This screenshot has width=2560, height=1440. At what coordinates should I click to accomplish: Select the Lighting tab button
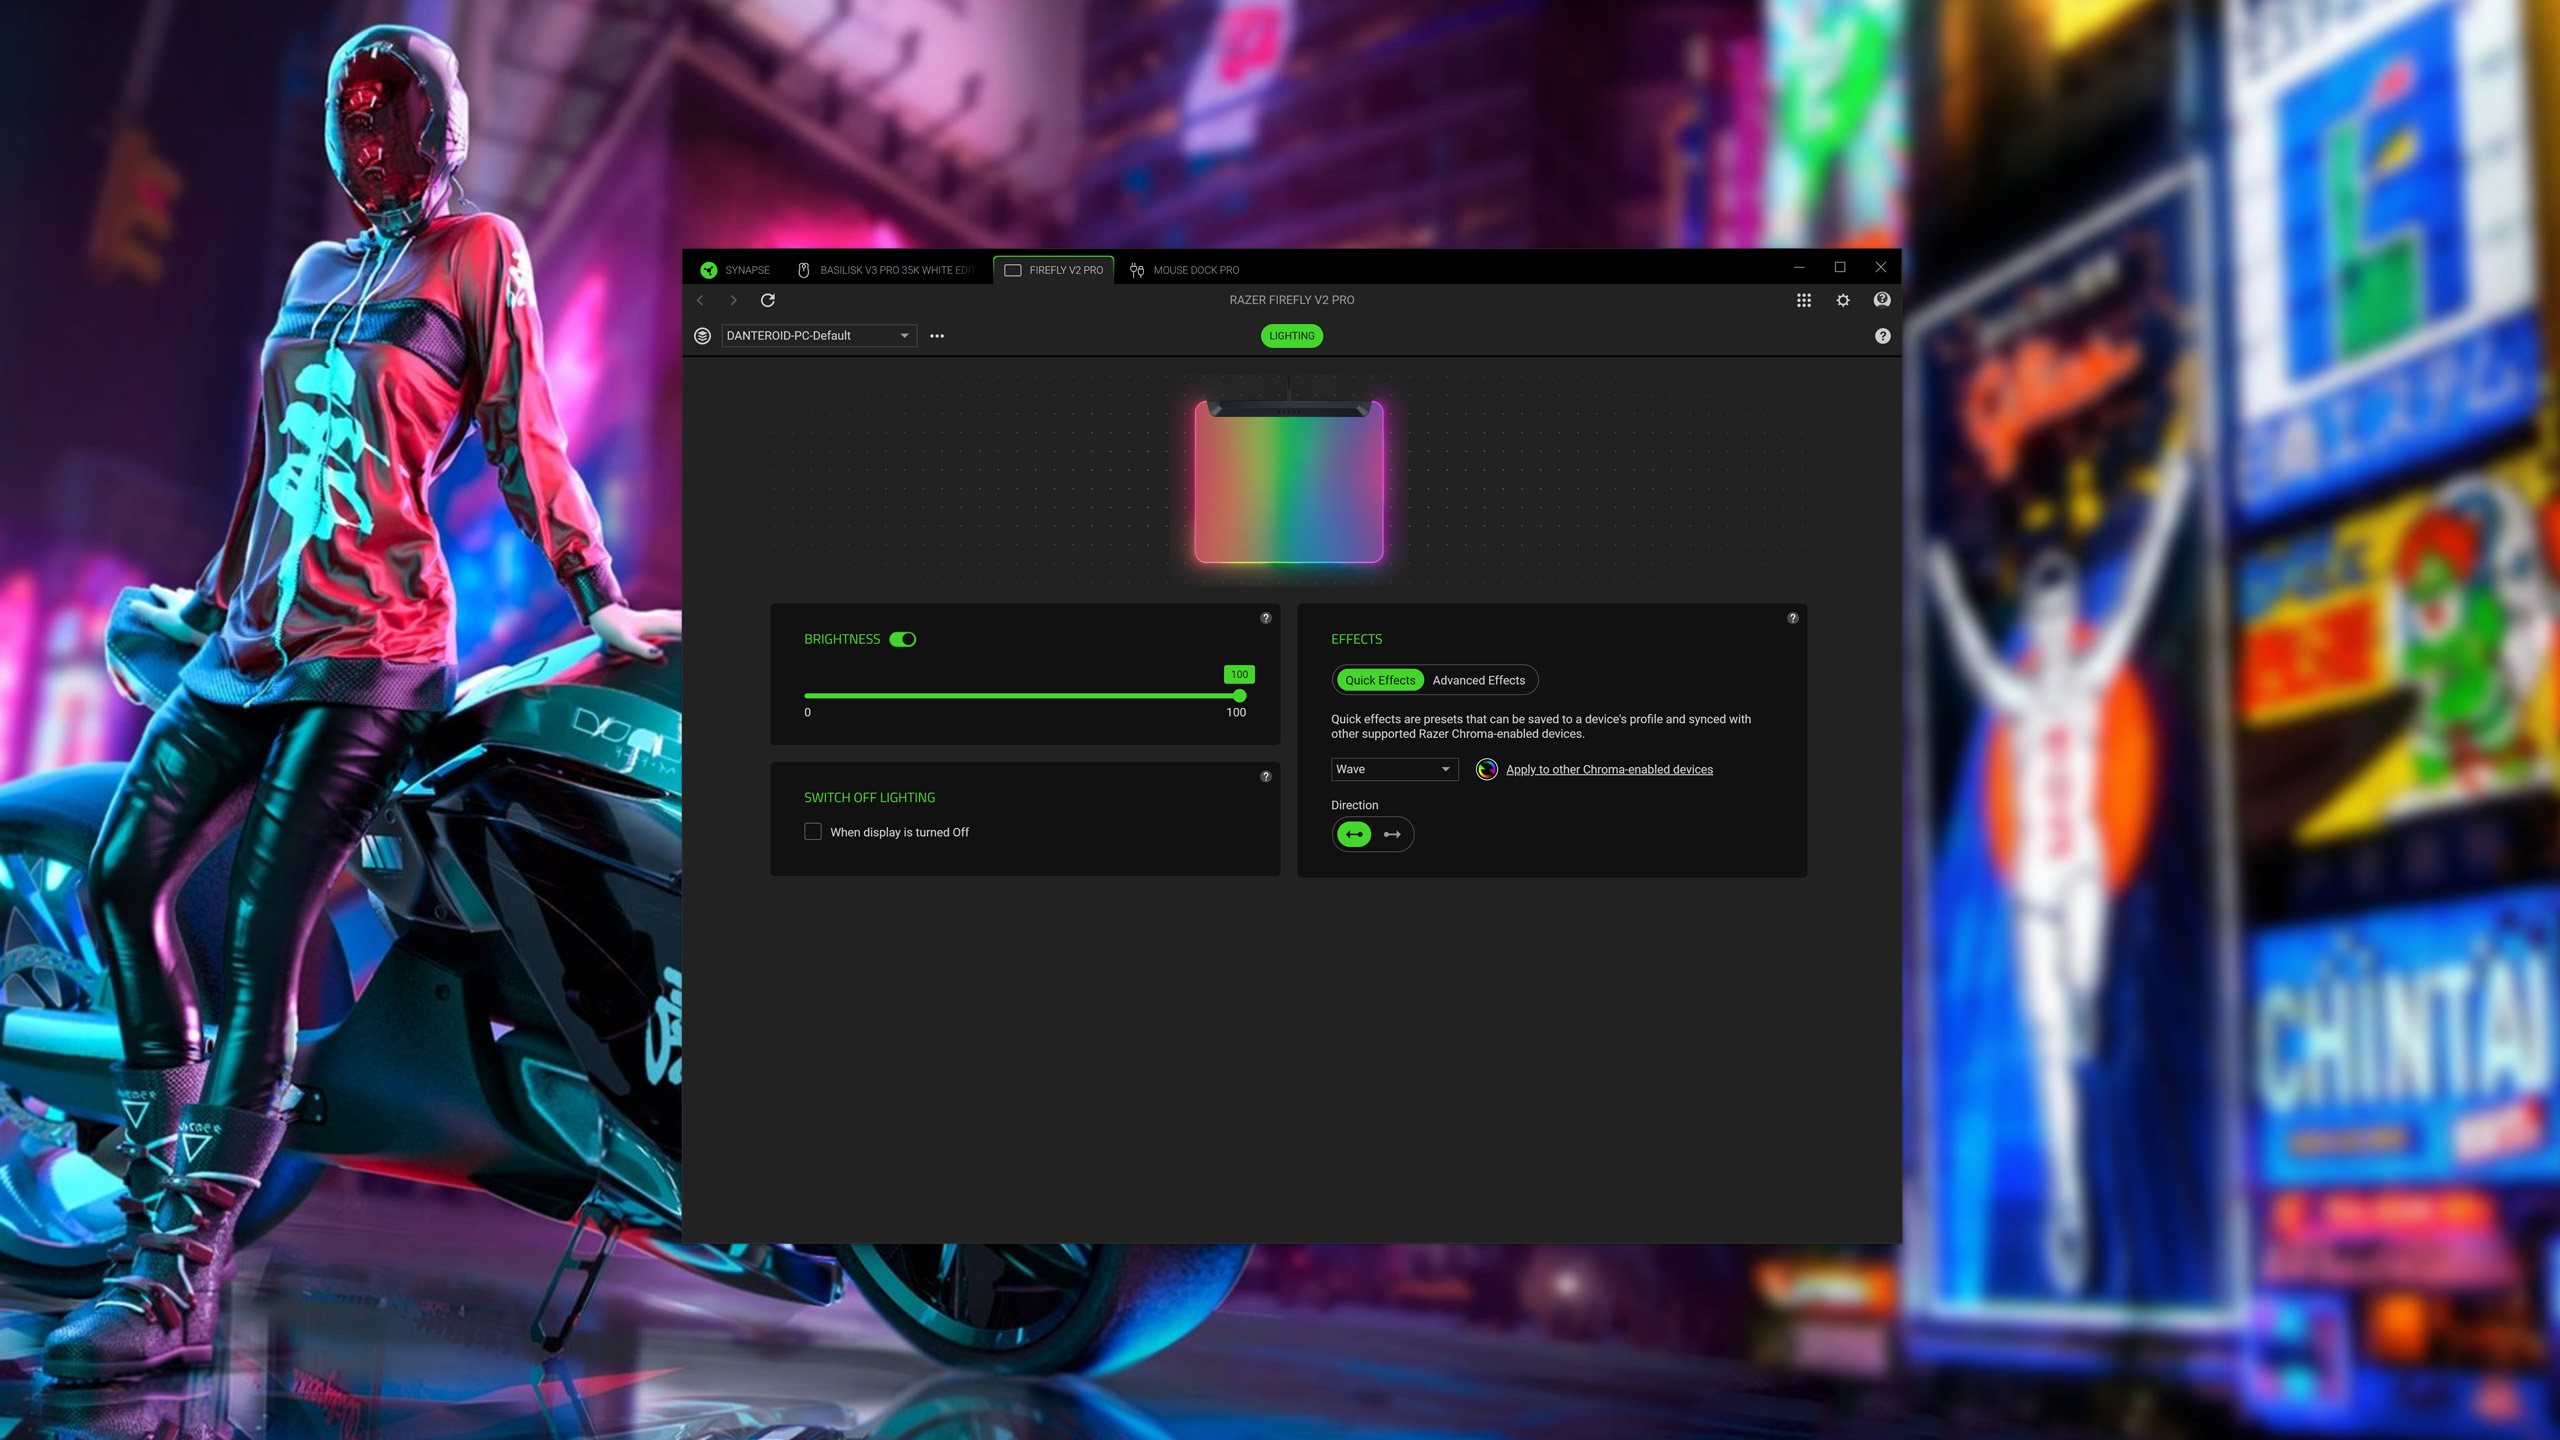[1291, 336]
